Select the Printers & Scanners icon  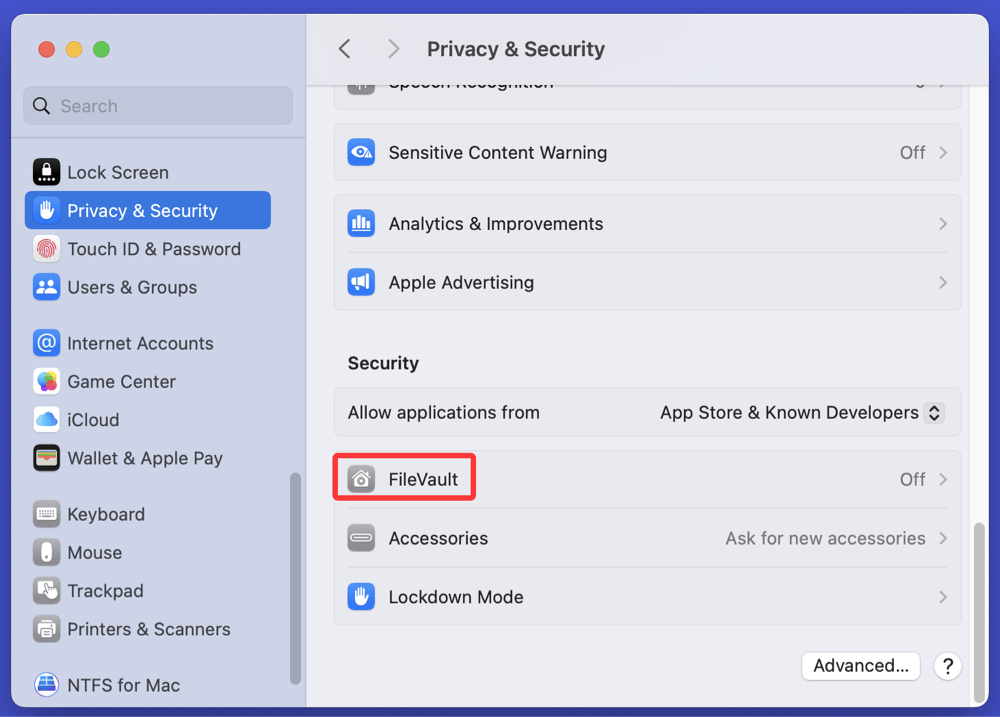click(46, 629)
